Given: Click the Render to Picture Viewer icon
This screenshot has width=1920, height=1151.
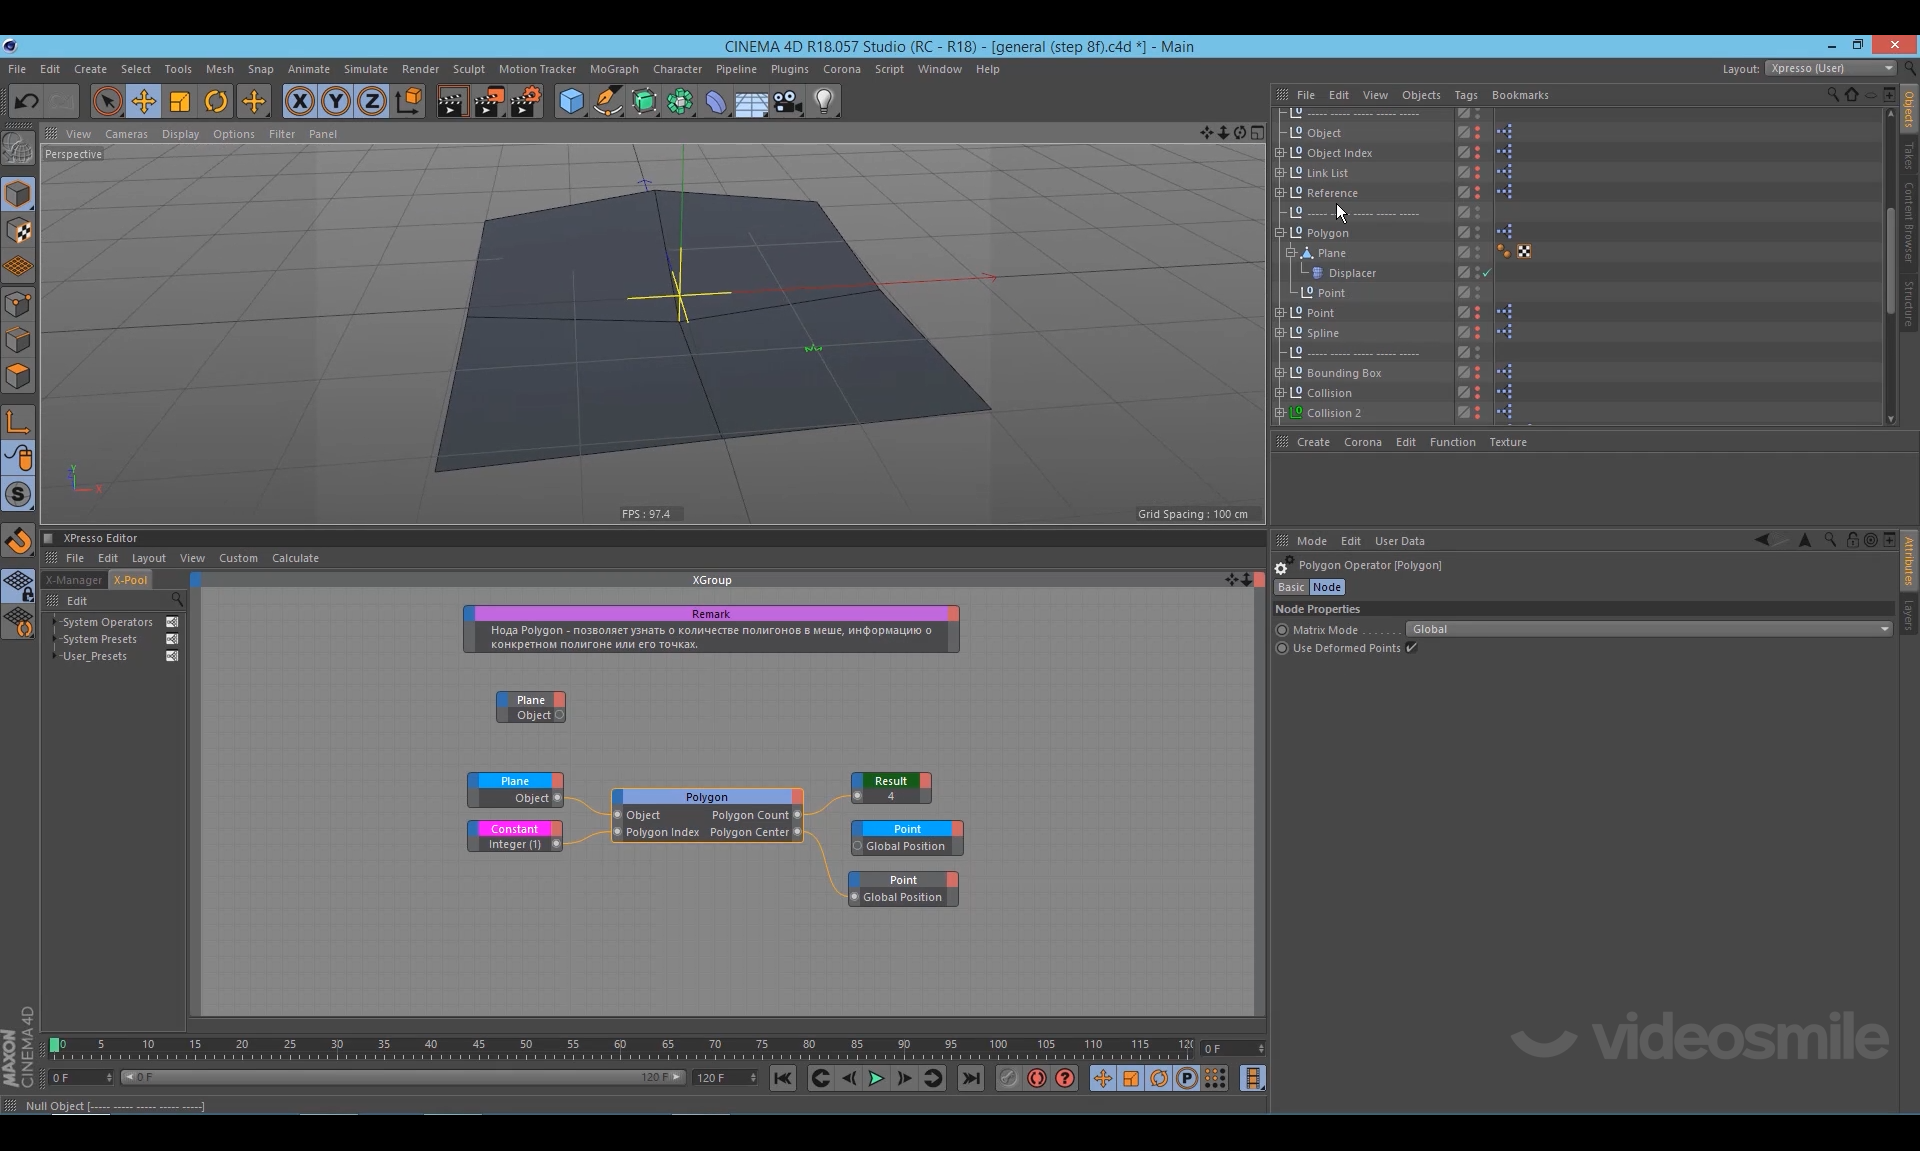Looking at the screenshot, I should point(489,101).
